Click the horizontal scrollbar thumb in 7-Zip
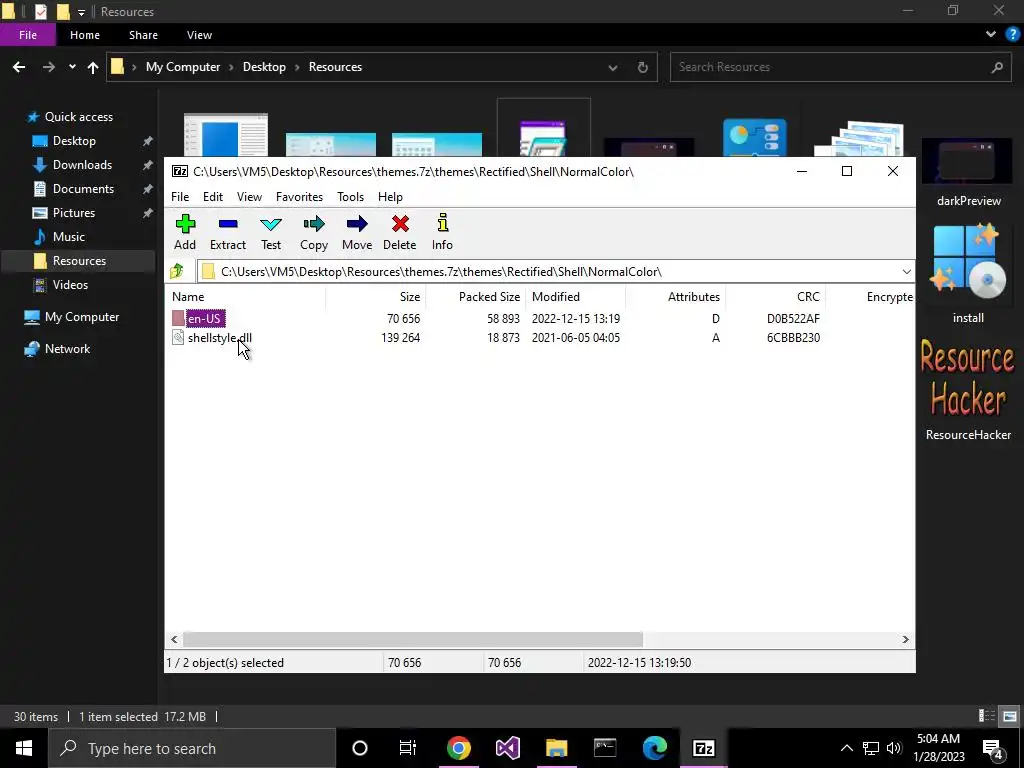 coord(413,639)
